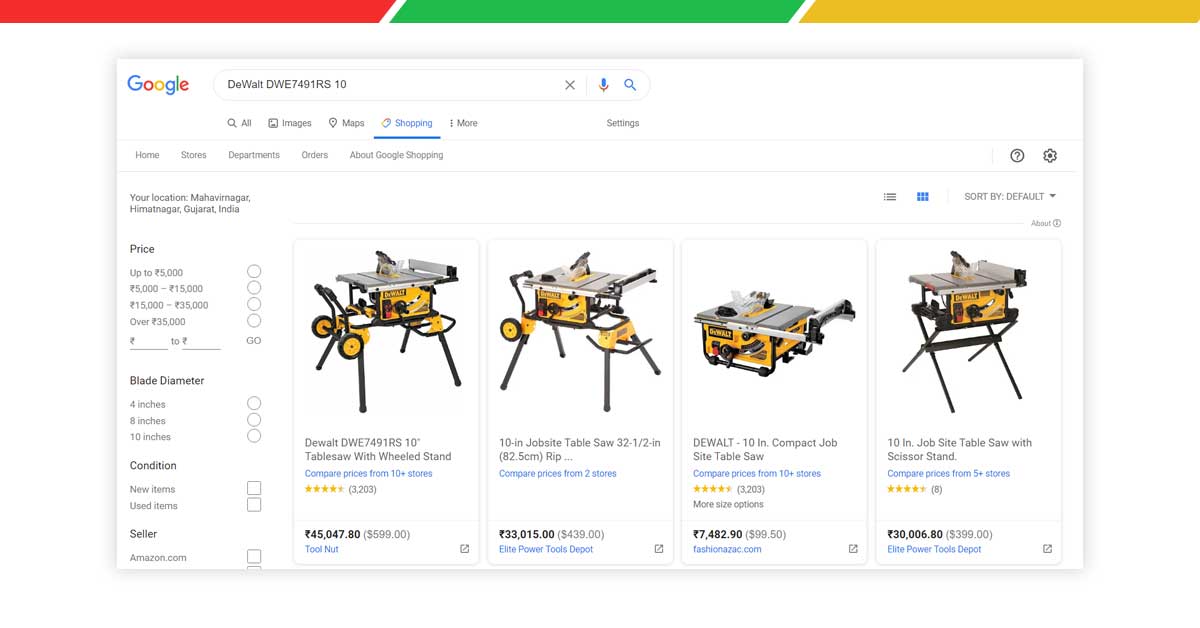The image size is (1200, 628).
Task: Click Compare prices from 2 stores link
Action: (x=558, y=474)
